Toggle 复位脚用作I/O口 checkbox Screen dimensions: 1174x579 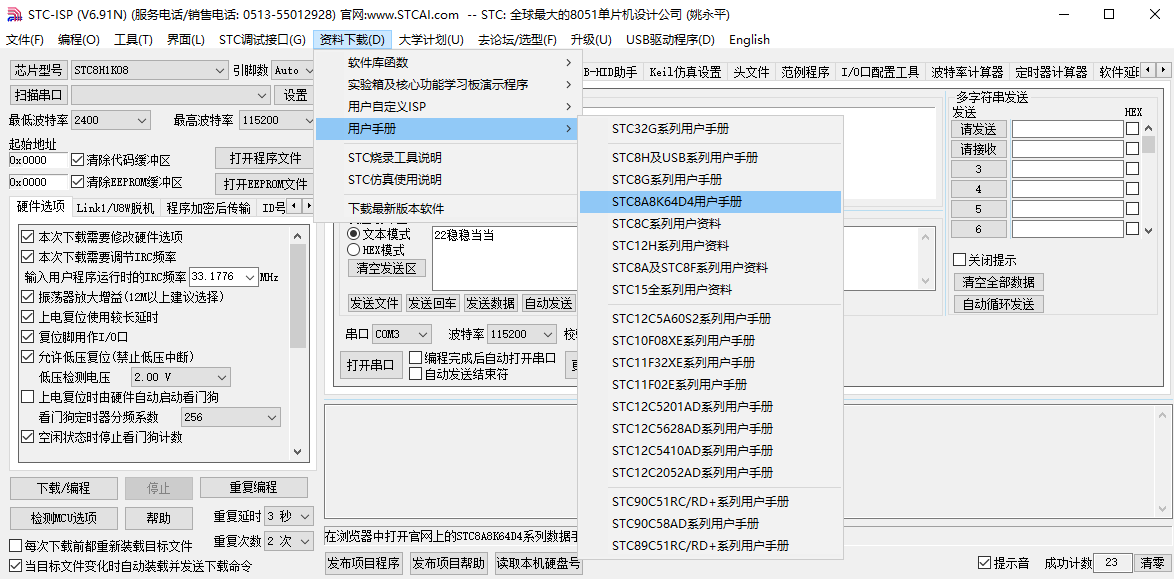tap(75, 336)
